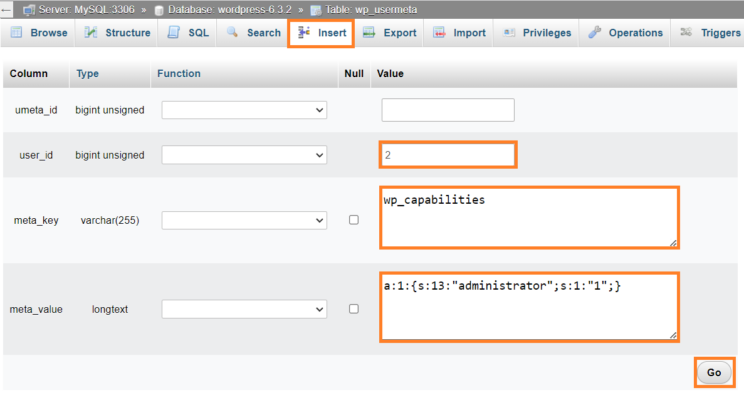The width and height of the screenshot is (744, 400).
Task: Open the wordpress-6.3.2 database breadcrumb link
Action: [x=230, y=9]
